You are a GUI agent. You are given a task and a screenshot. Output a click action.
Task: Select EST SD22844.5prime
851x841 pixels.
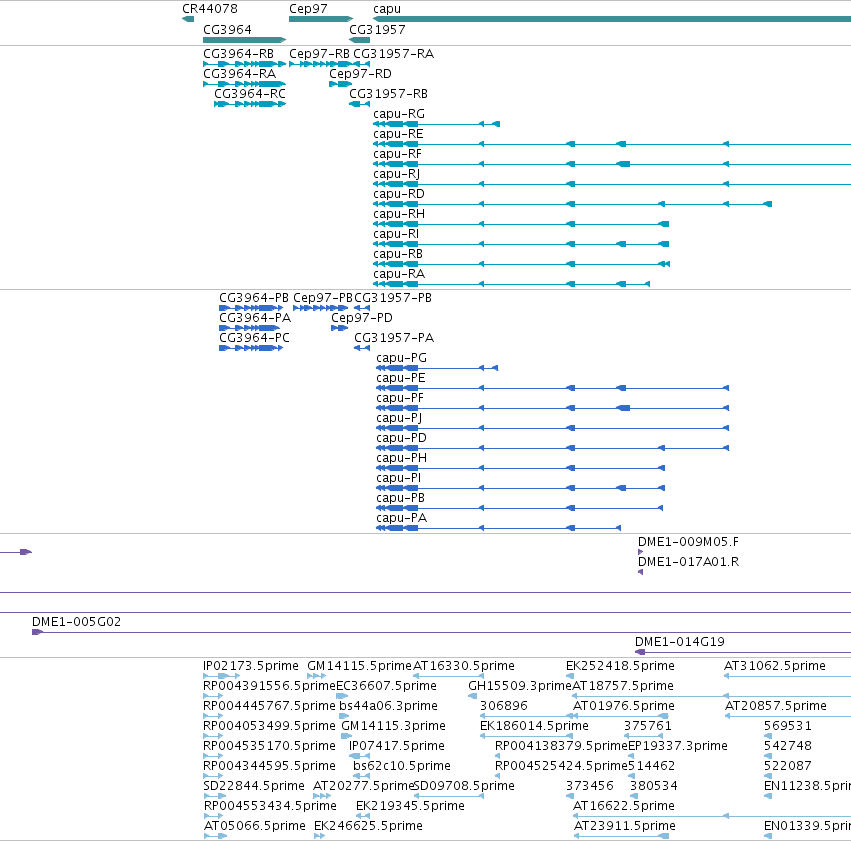point(215,797)
